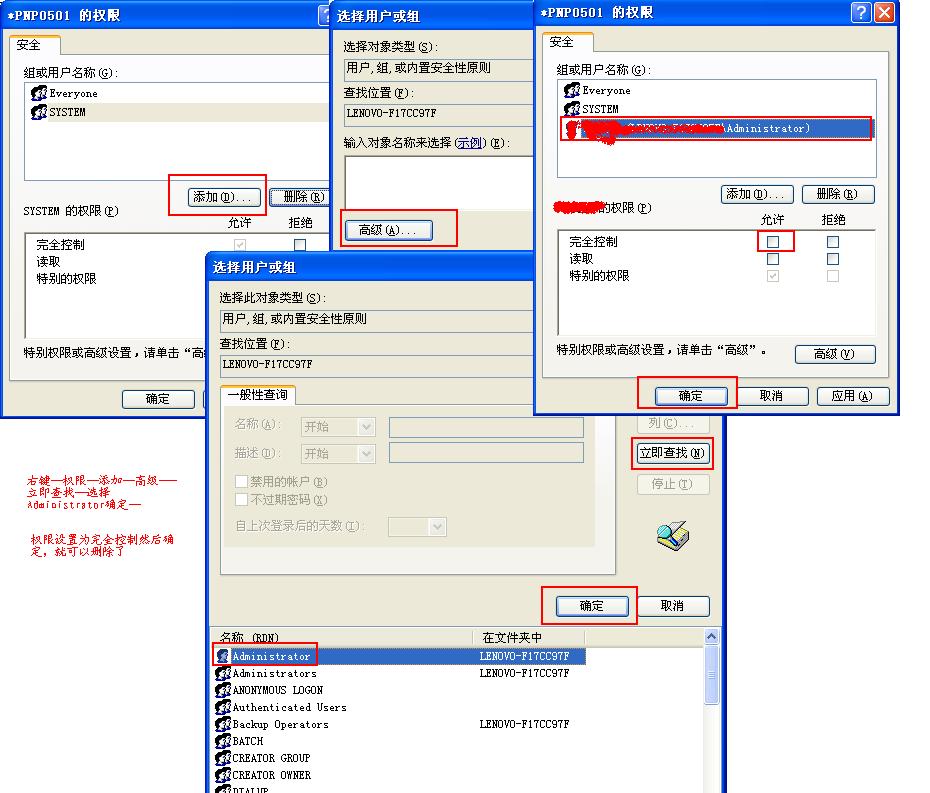Click 删除 button in right permissions window

(x=837, y=194)
